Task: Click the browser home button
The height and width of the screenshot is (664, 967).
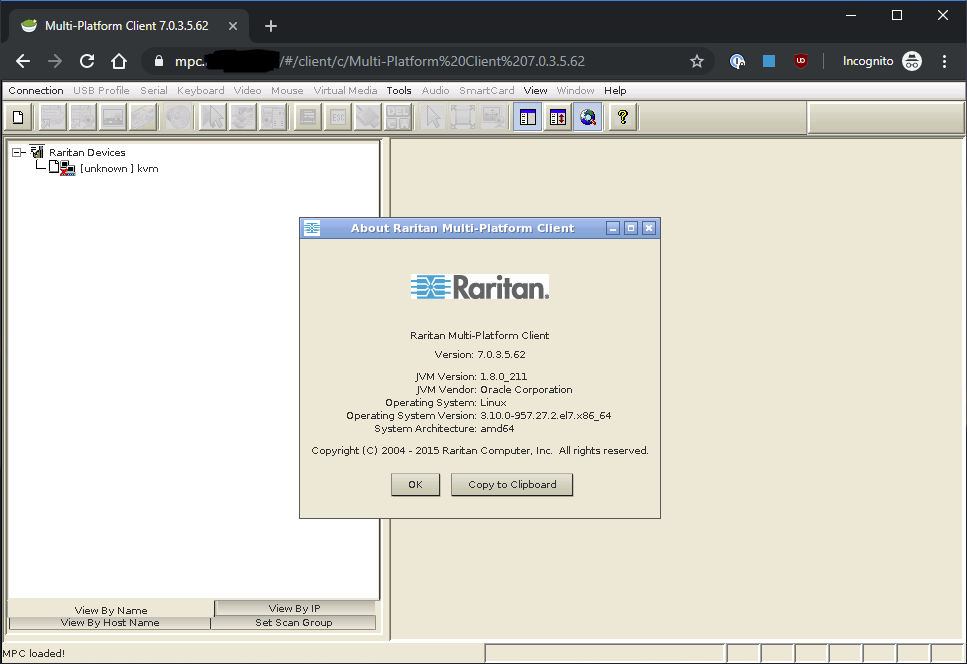Action: (x=119, y=61)
